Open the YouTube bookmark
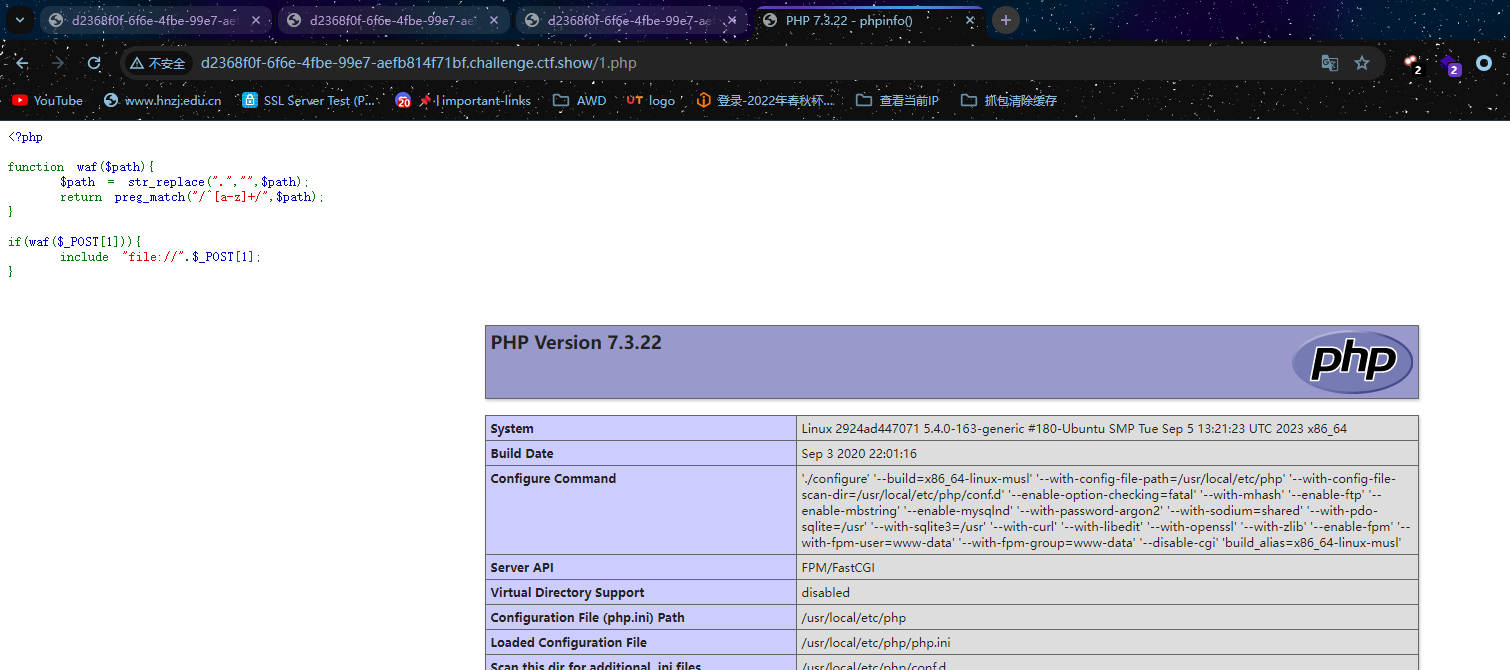1510x670 pixels. [x=47, y=100]
